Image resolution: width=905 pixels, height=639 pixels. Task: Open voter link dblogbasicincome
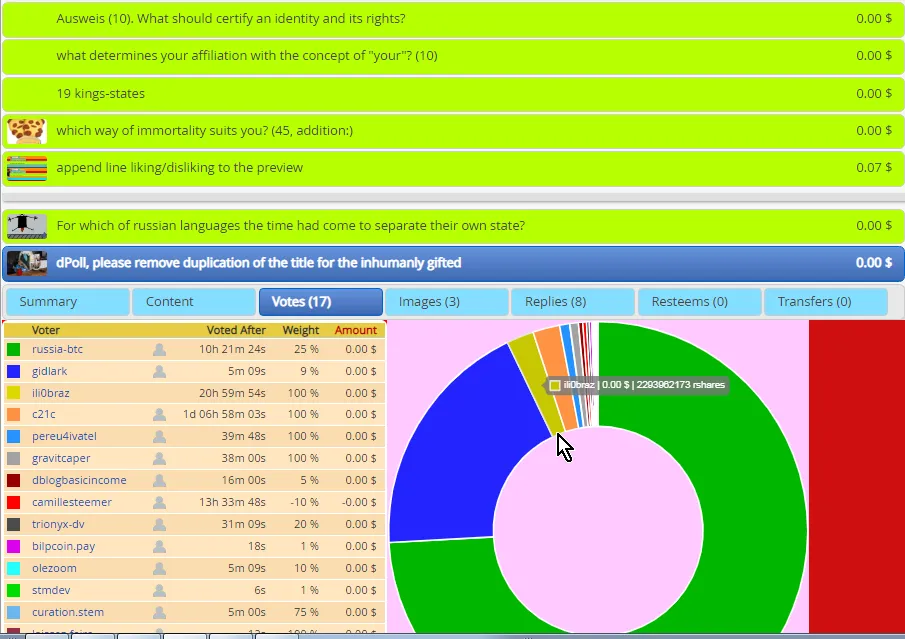pos(79,480)
